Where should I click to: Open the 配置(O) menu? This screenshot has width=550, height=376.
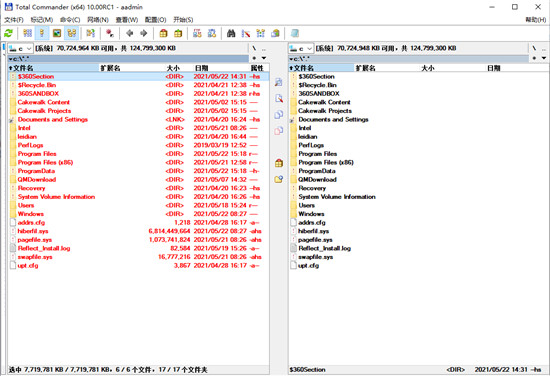coord(155,20)
